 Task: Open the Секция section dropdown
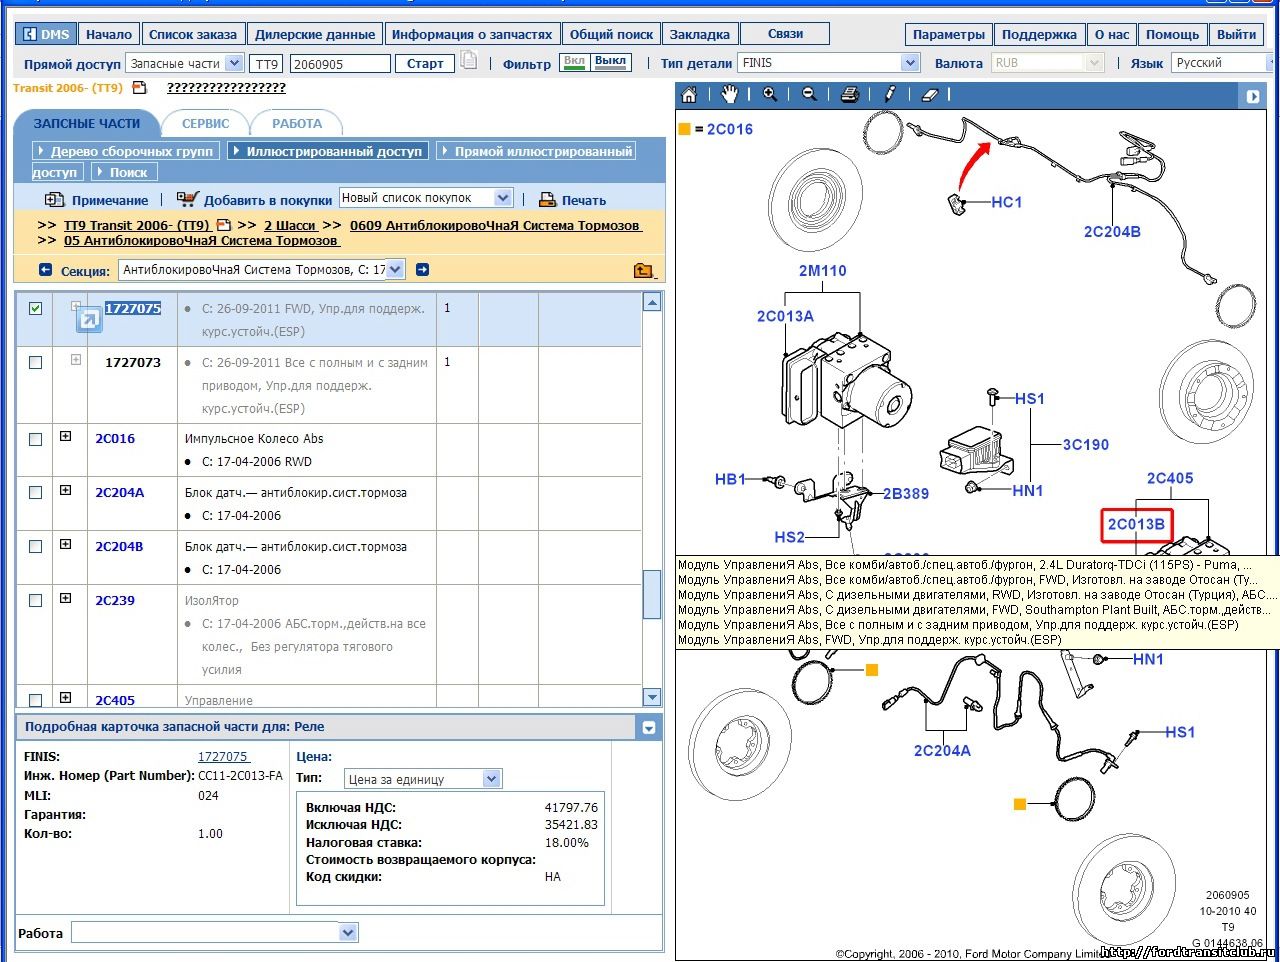tap(395, 269)
